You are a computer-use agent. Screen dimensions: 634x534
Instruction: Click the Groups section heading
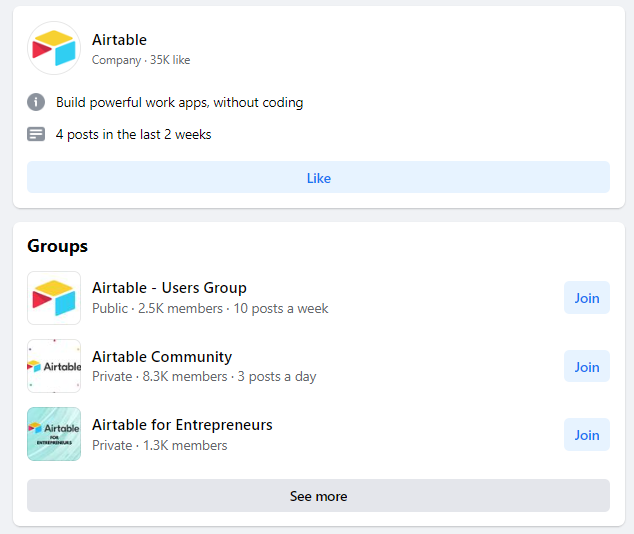[57, 246]
